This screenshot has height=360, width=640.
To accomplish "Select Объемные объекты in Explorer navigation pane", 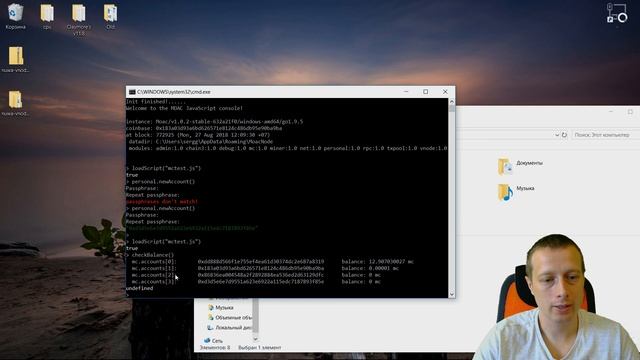I will point(229,317).
